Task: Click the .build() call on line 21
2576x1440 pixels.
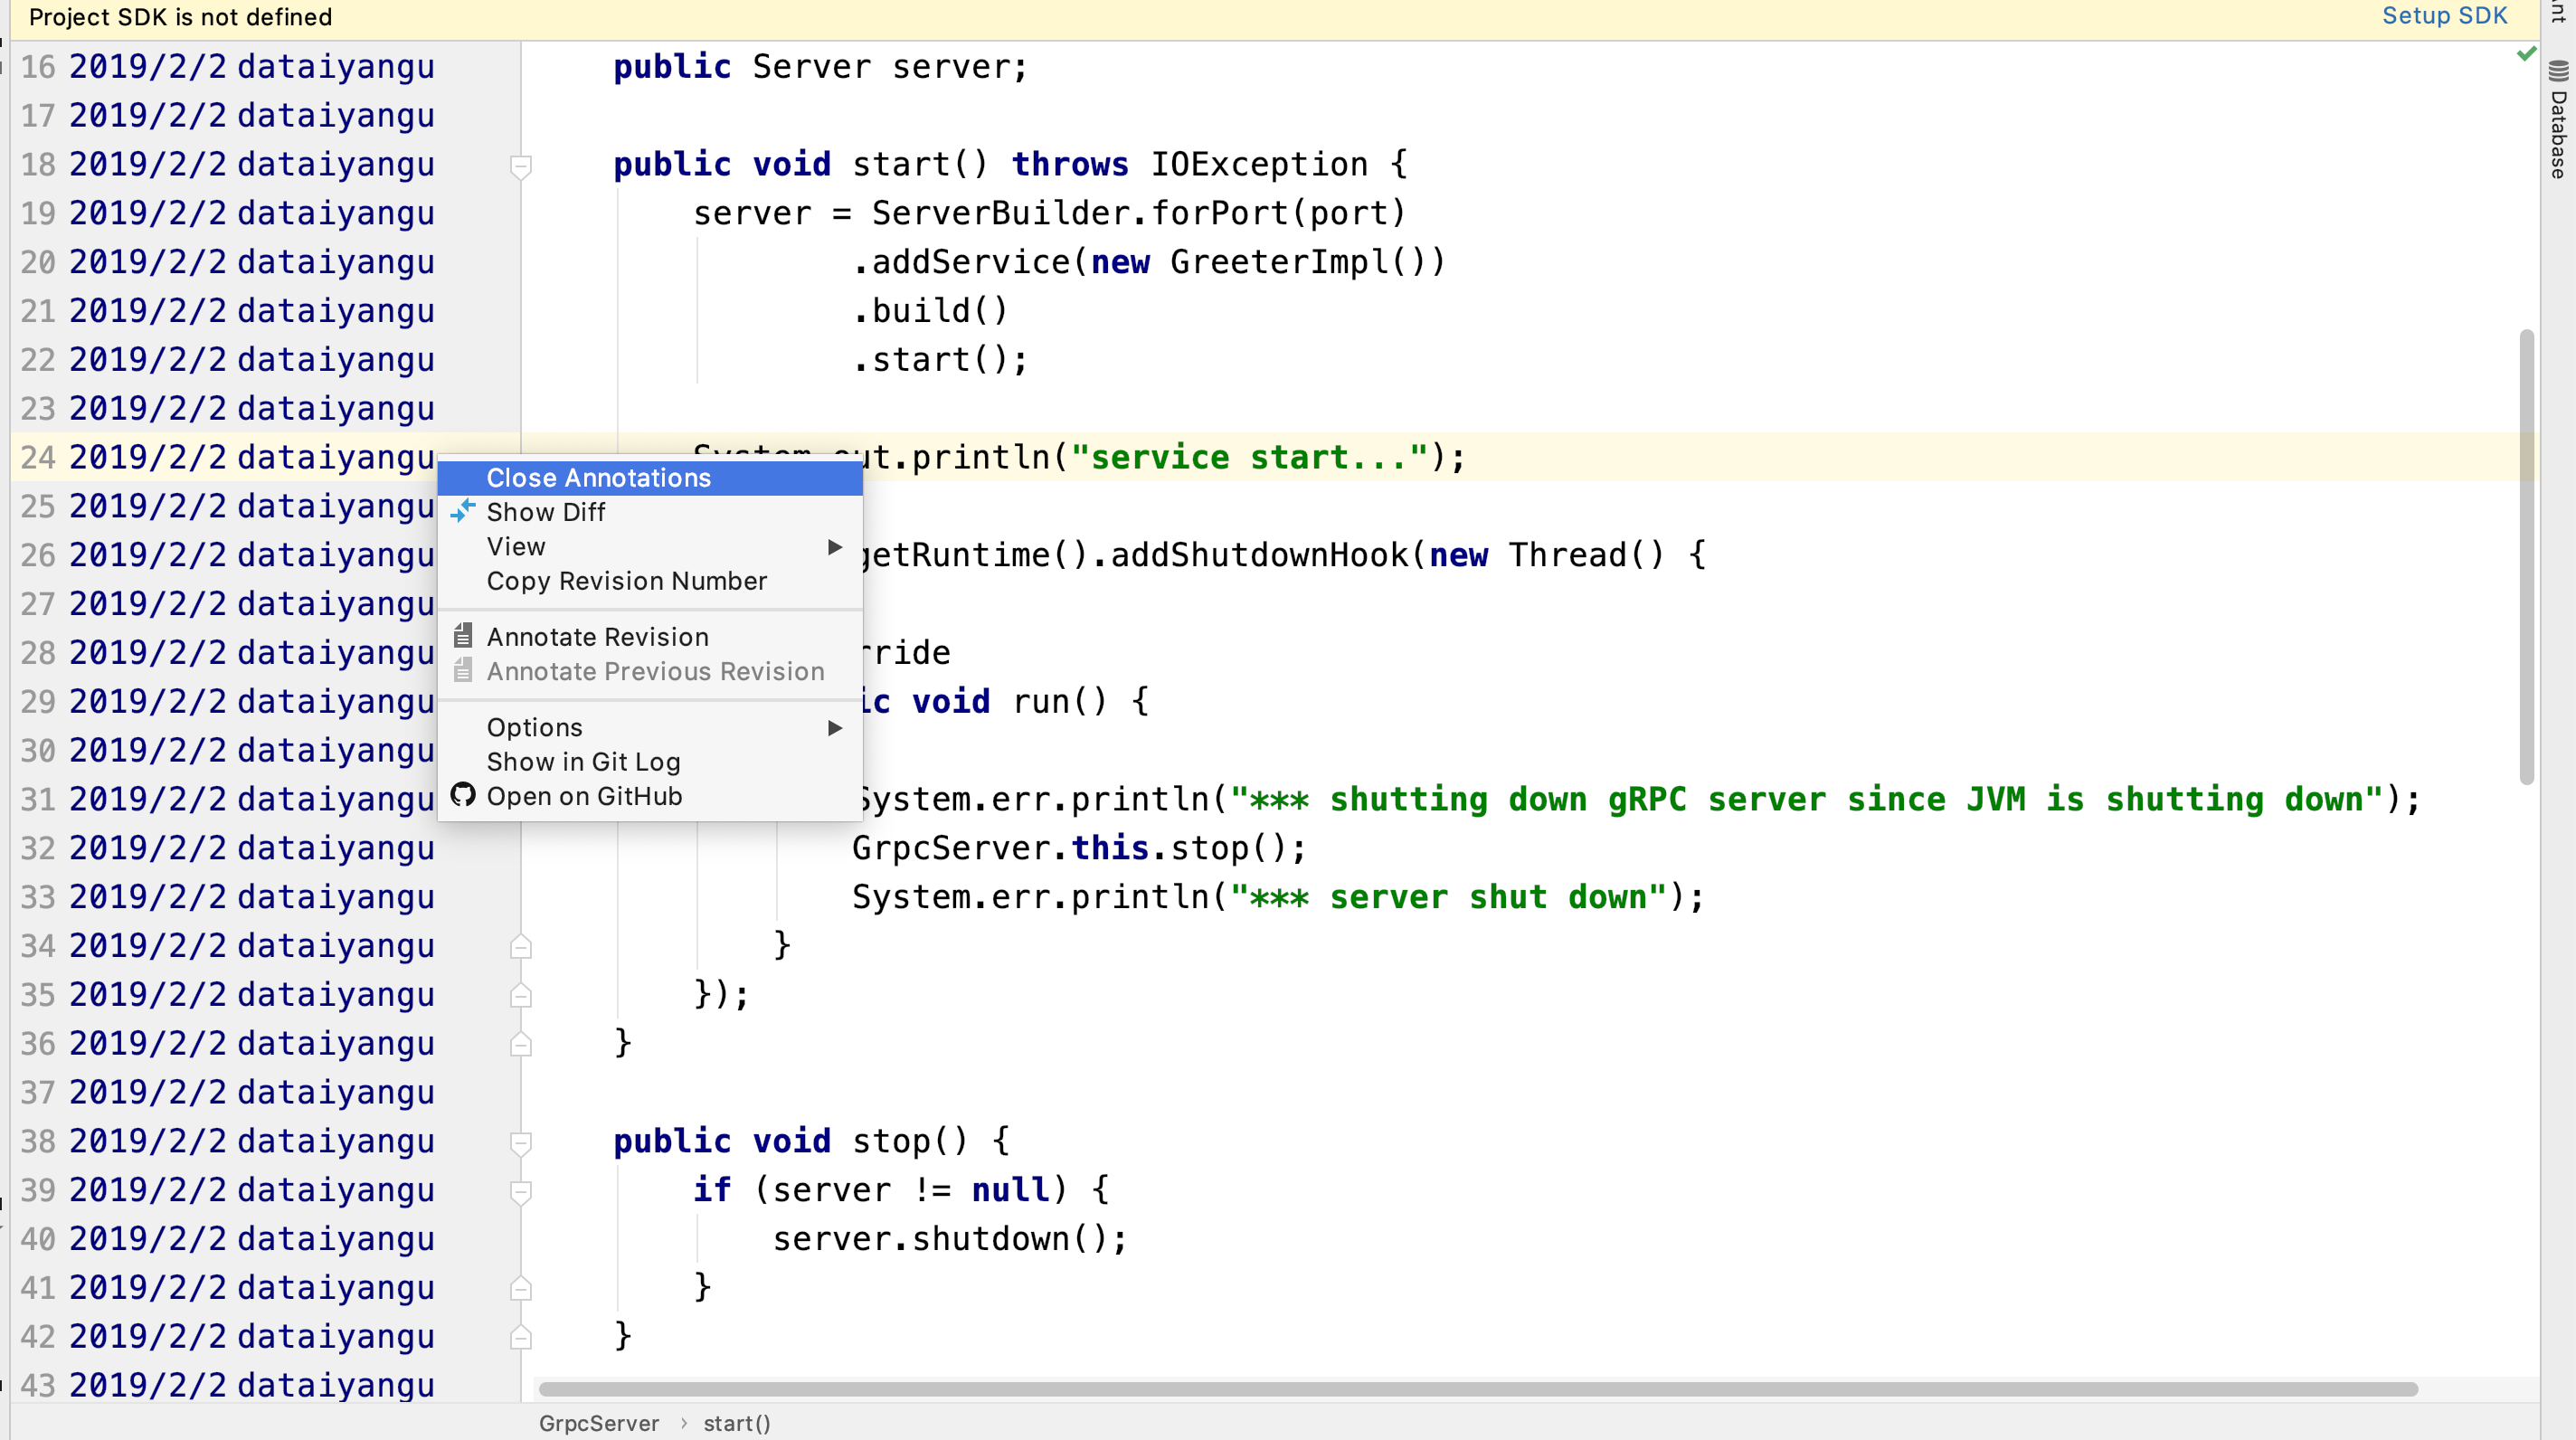Action: (x=930, y=311)
